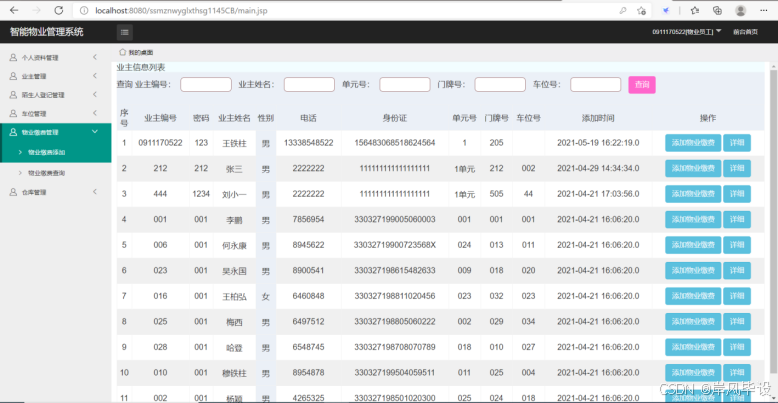Add 物业缴费 for owner 王柏弘
This screenshot has height=403, width=778.
click(693, 296)
